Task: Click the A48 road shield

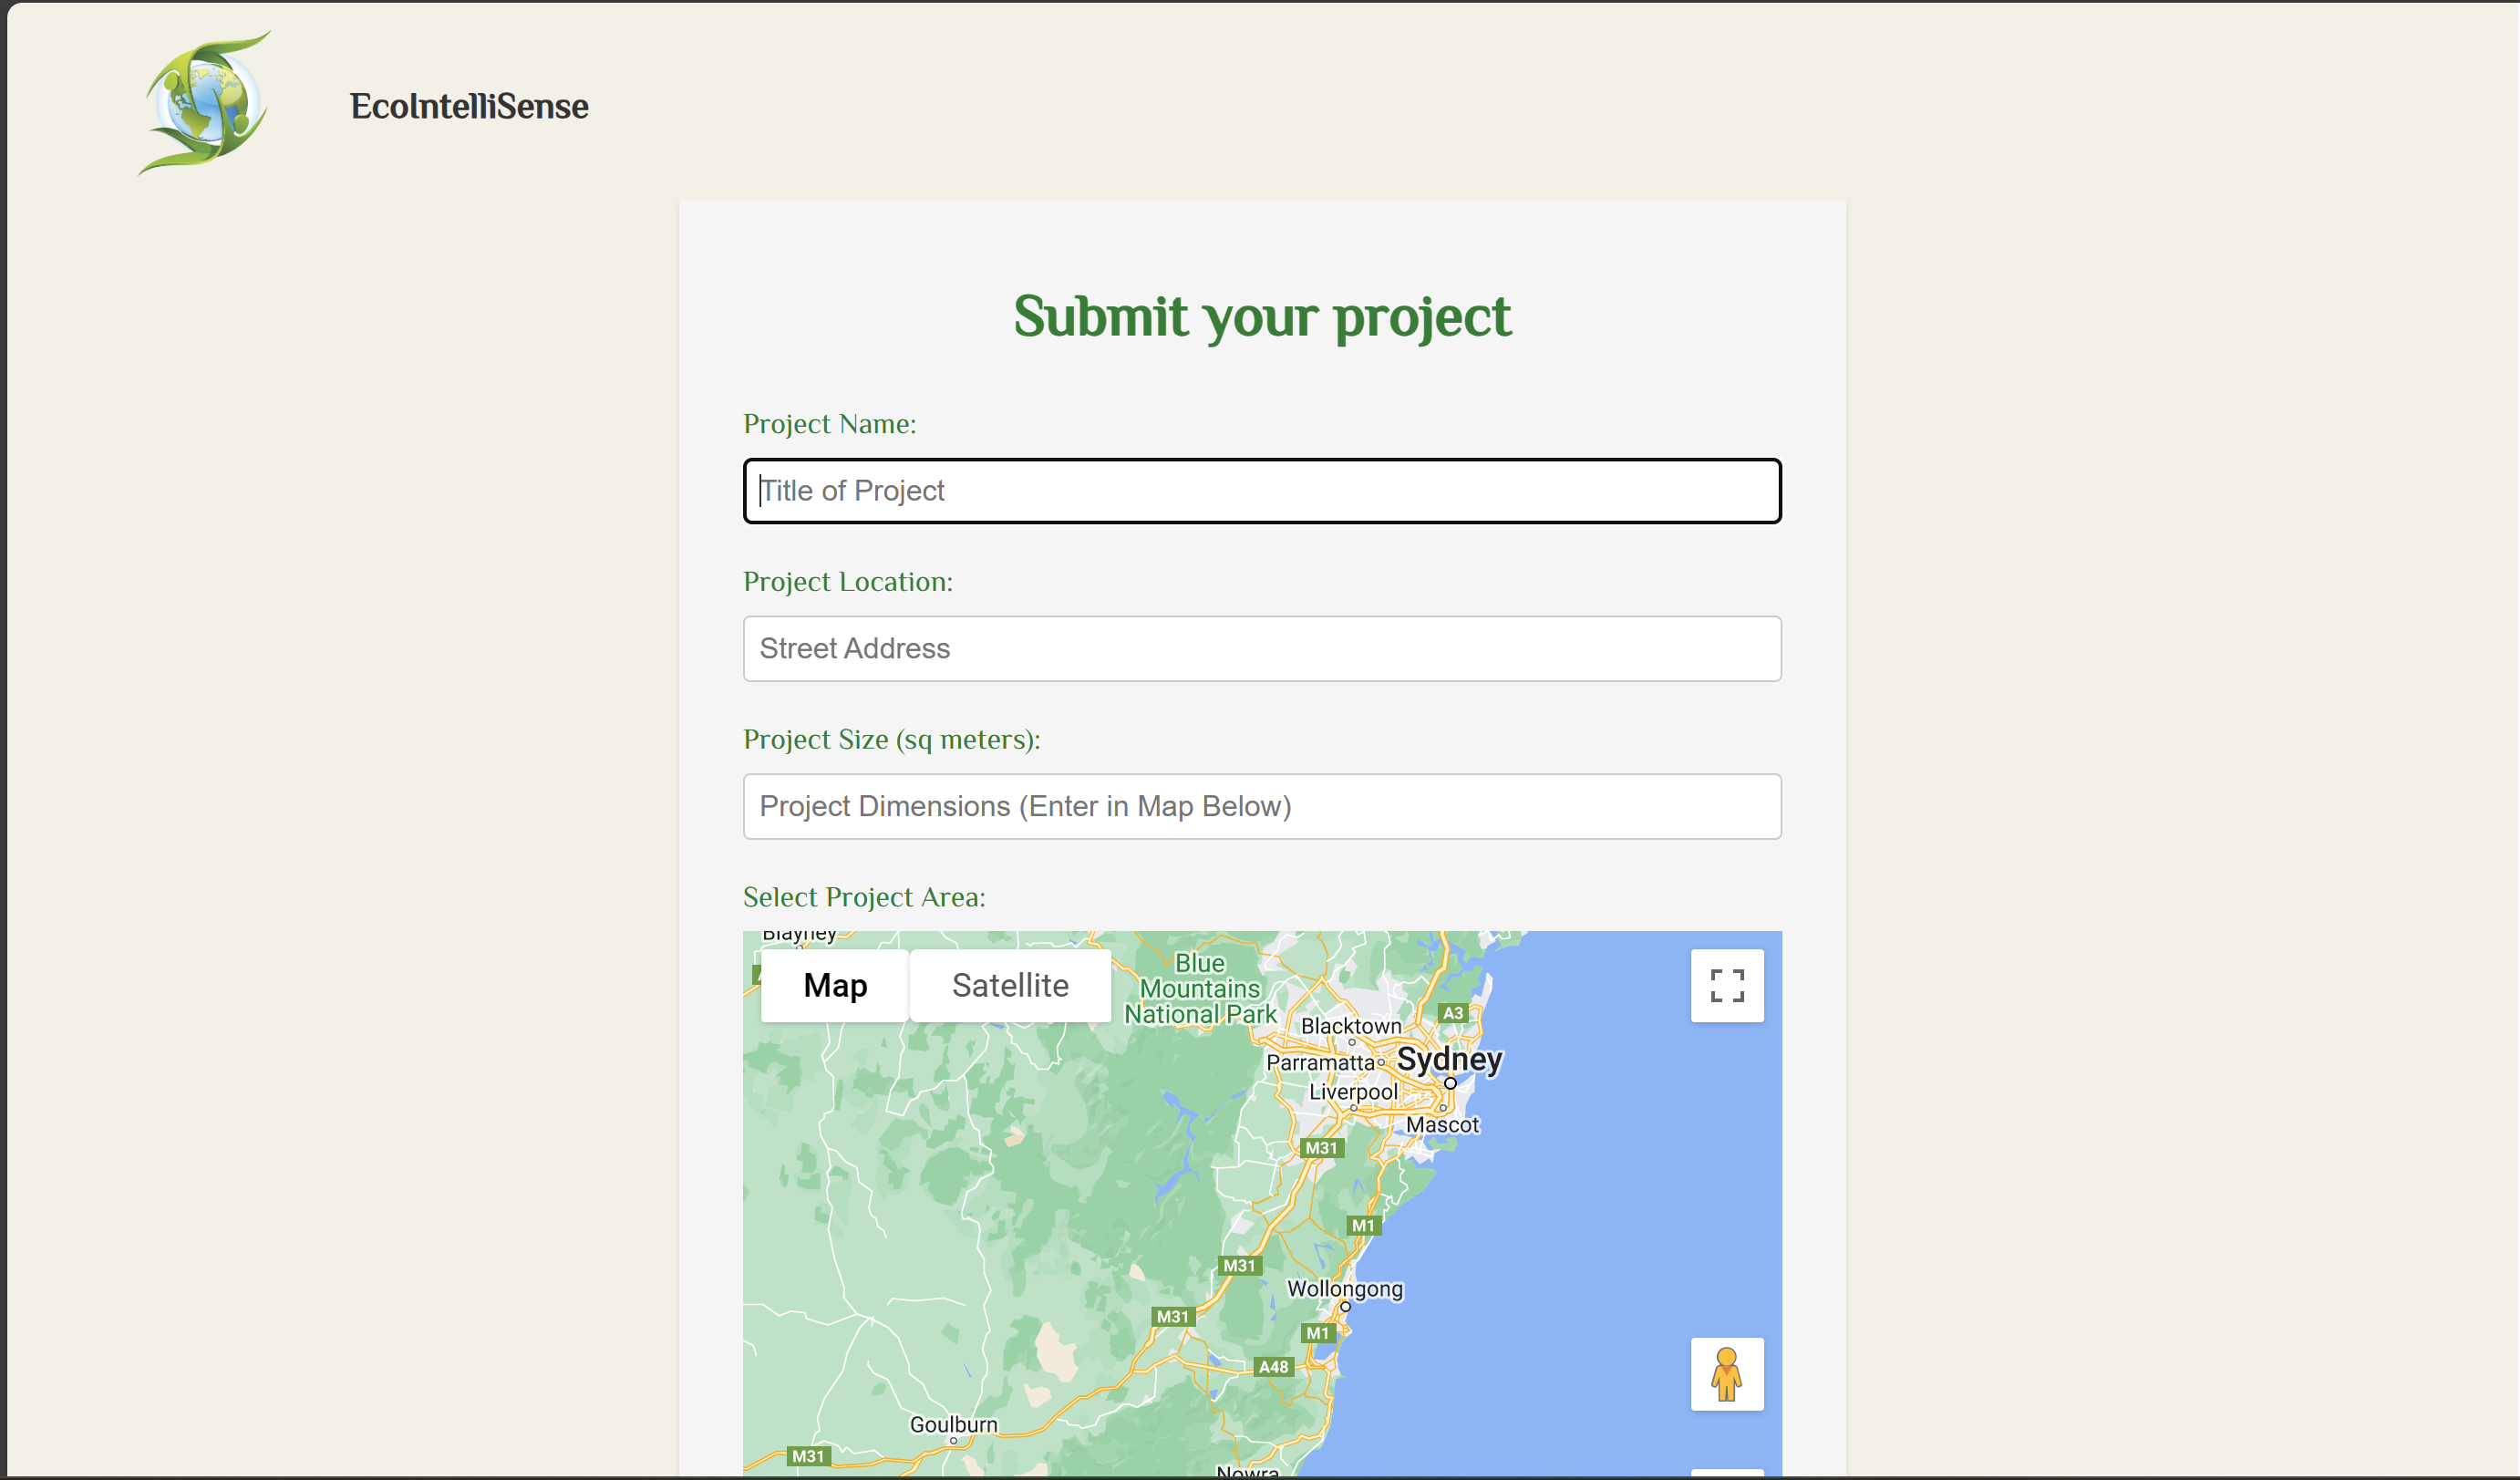Action: pos(1272,1366)
